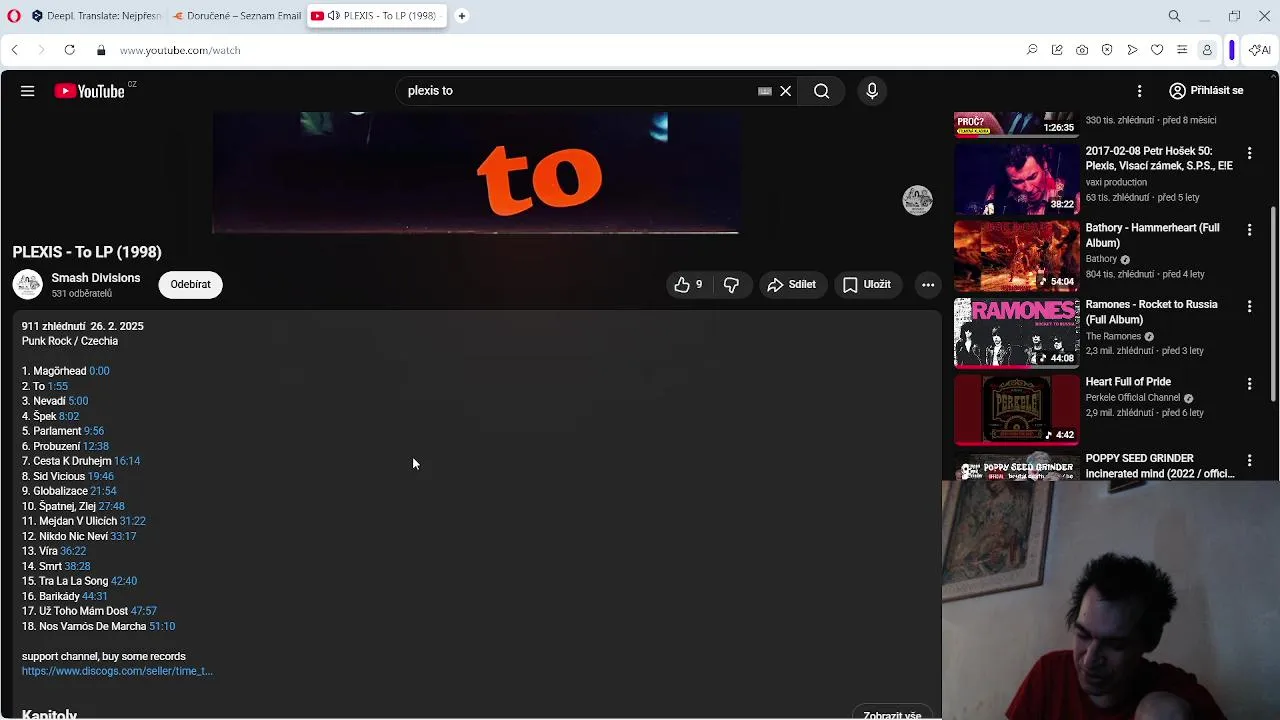Open options menu for Bathory Hammerheart video
Image resolution: width=1280 pixels, height=720 pixels.
[1249, 230]
